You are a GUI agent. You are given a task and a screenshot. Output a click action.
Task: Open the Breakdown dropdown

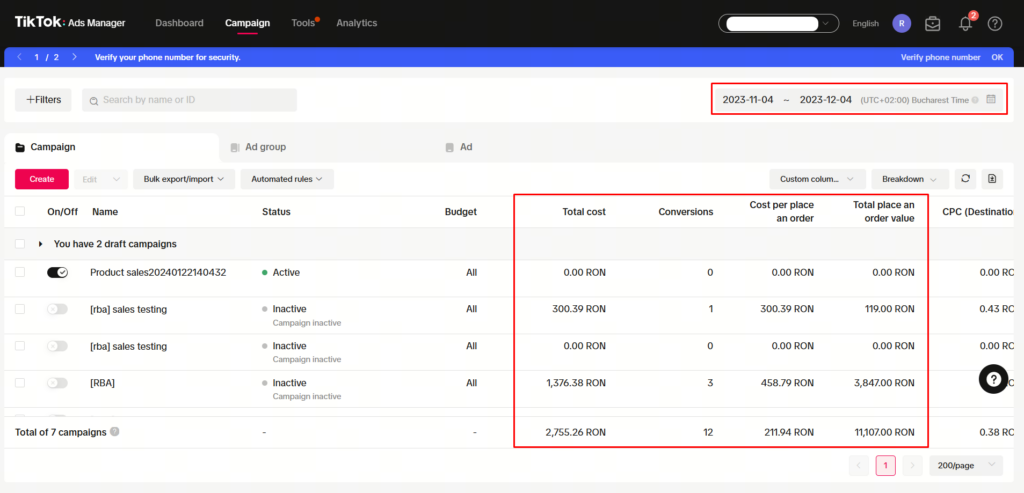910,179
